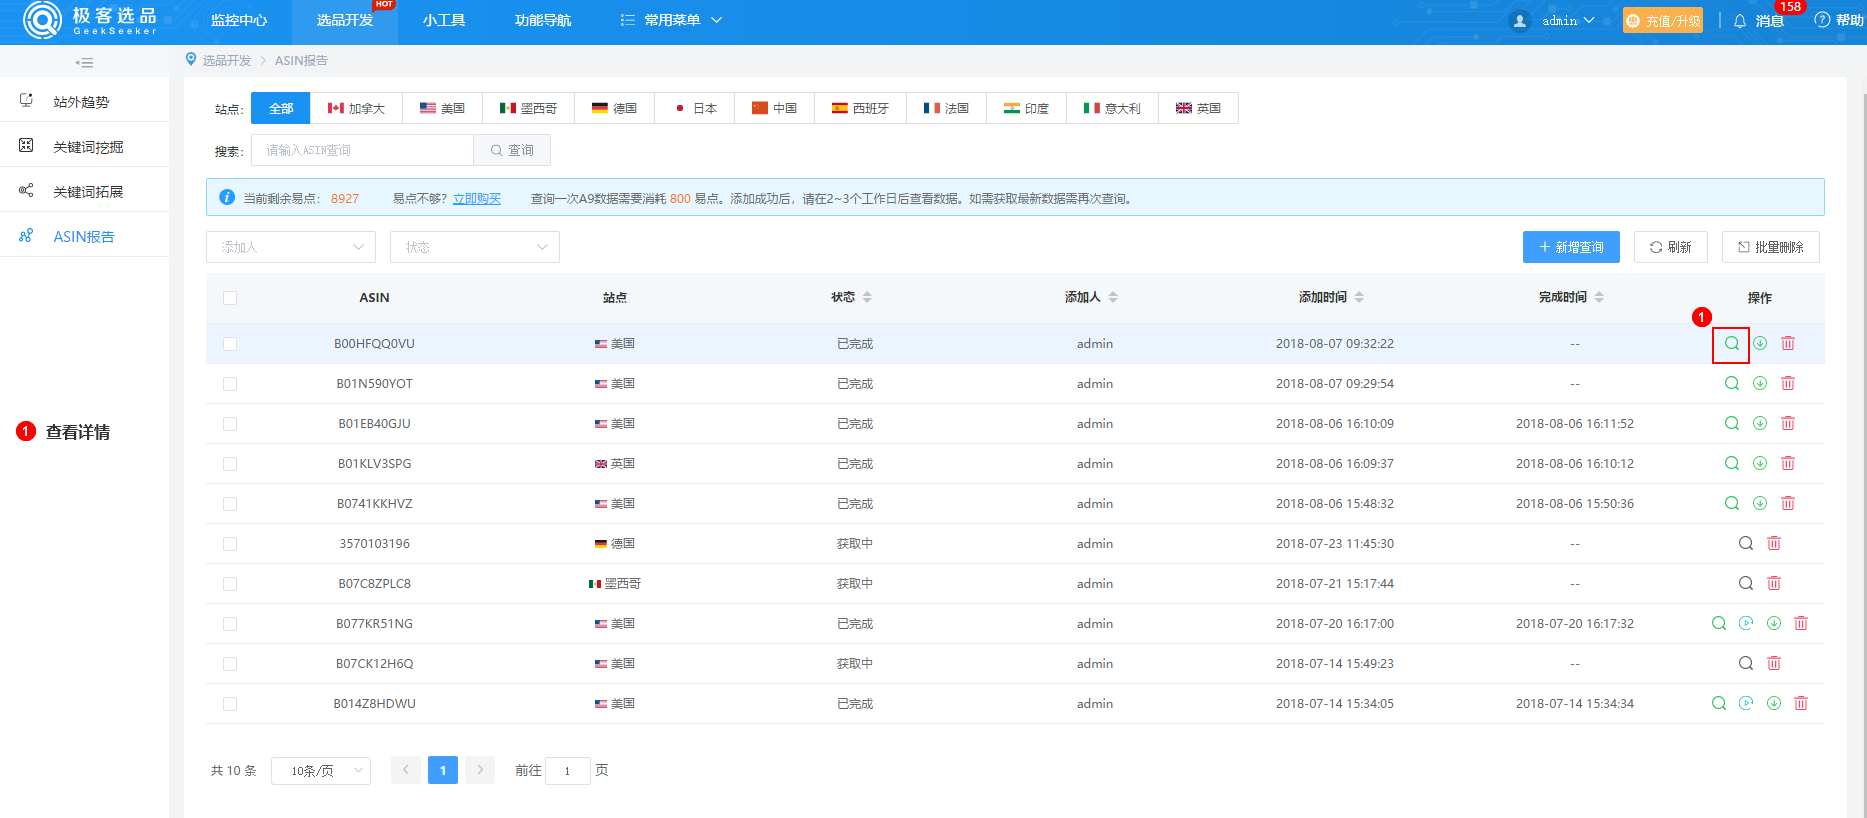
Task: View details for ASIN B00HFQQ0VU
Action: [x=1731, y=343]
